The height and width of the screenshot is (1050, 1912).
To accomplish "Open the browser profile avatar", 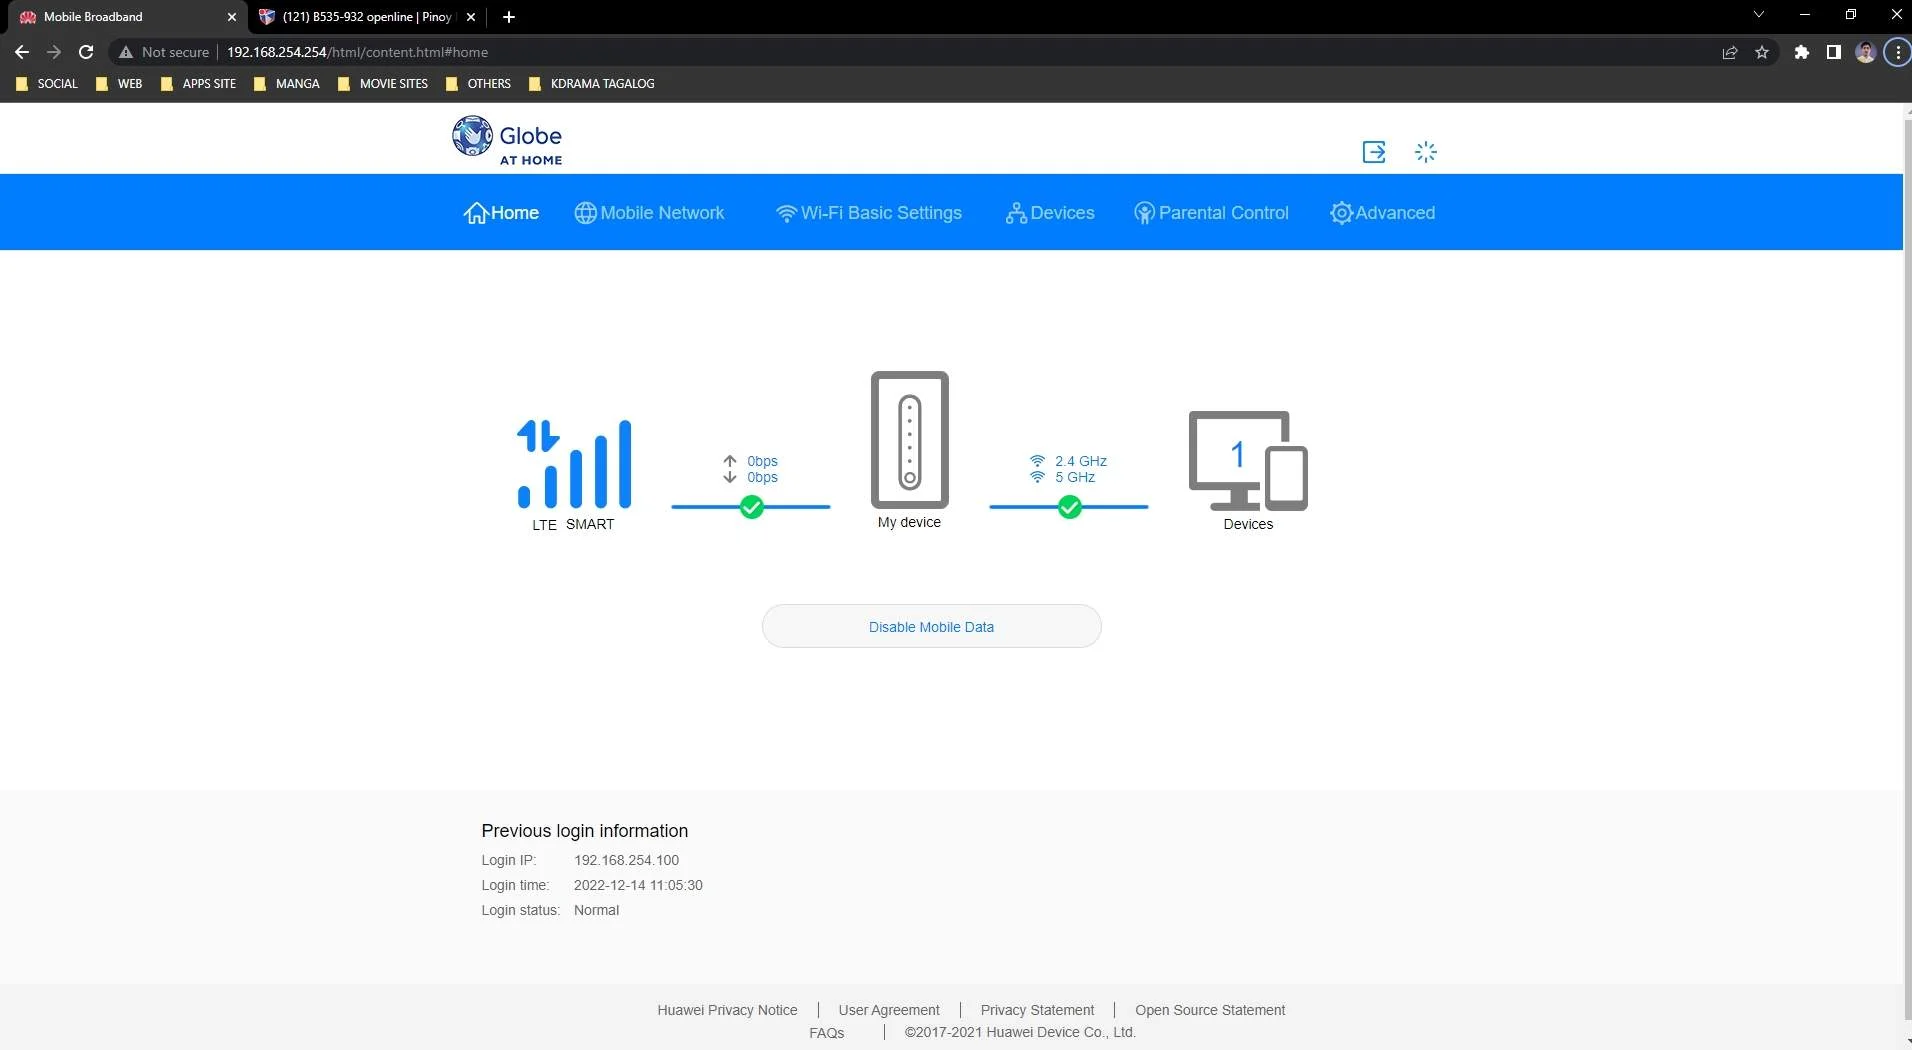I will [x=1866, y=52].
